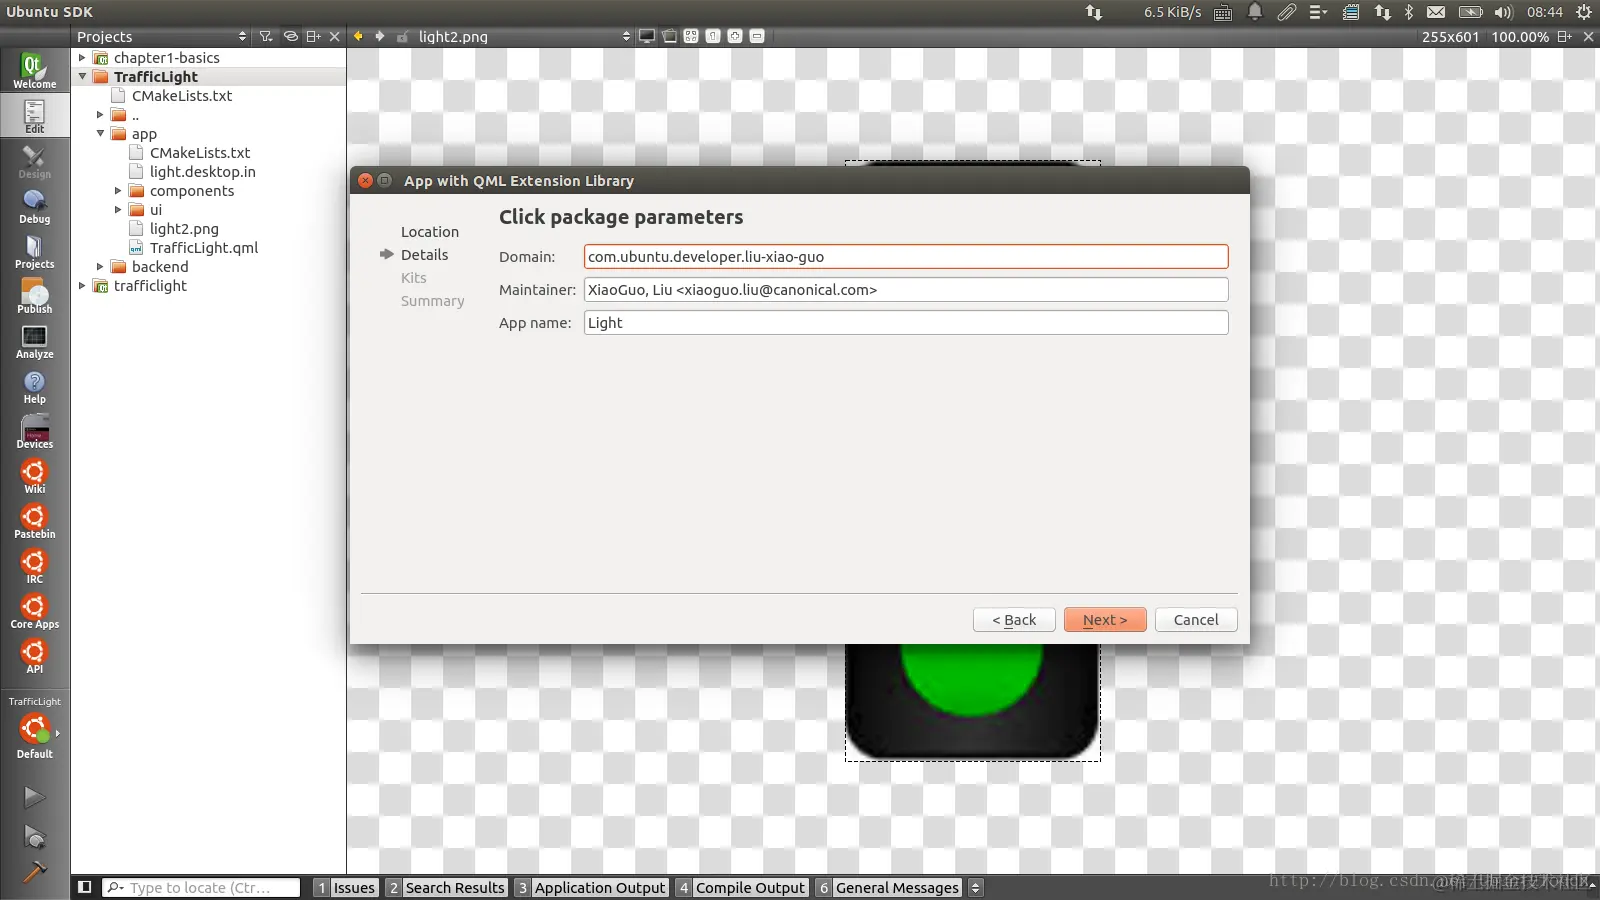Zoom in on the image
The image size is (1600, 900).
click(735, 36)
